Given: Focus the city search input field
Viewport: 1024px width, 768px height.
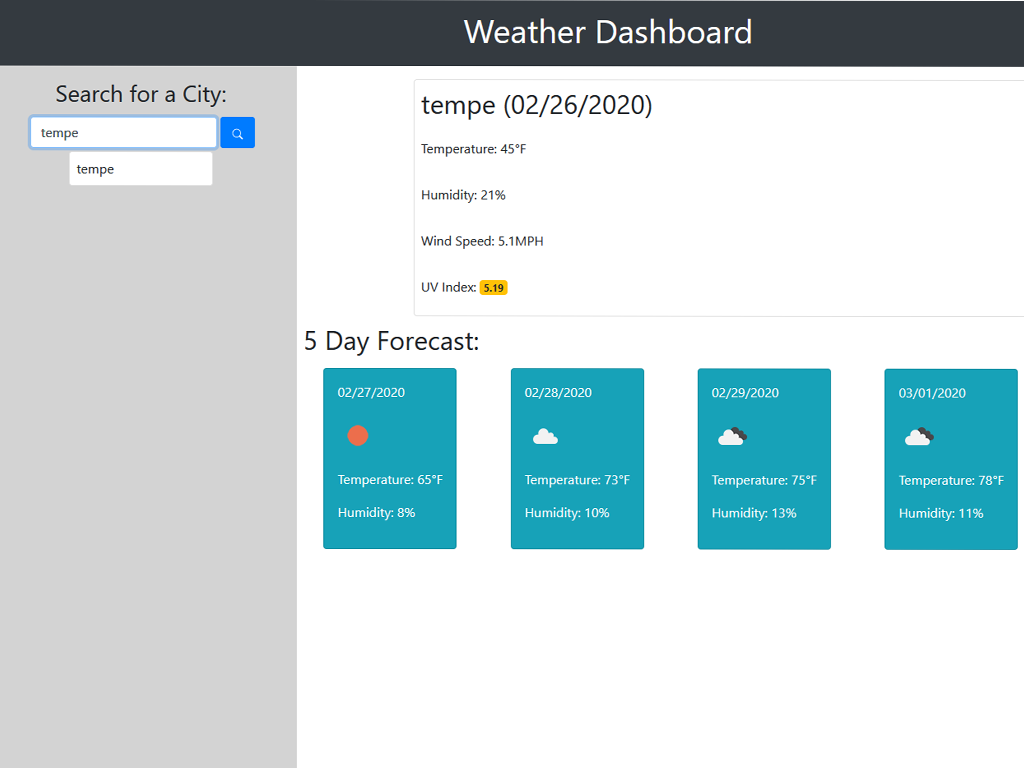Looking at the screenshot, I should pos(123,133).
